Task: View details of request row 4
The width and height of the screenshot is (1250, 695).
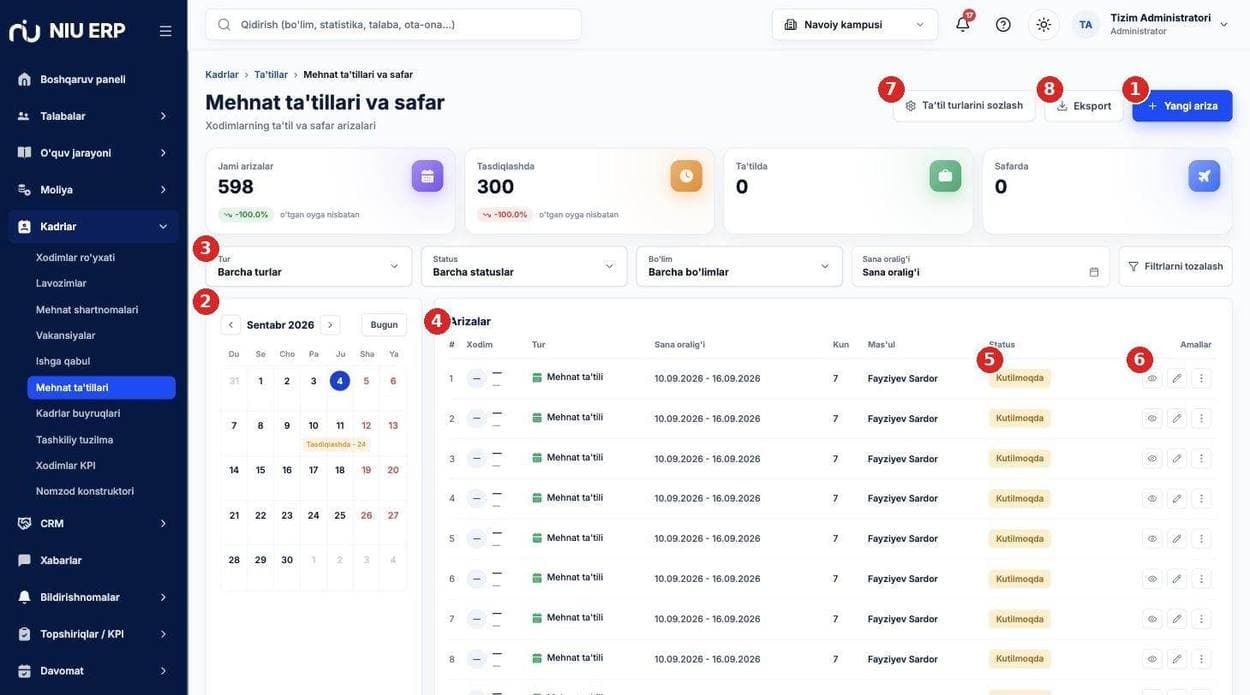Action: [x=1152, y=498]
